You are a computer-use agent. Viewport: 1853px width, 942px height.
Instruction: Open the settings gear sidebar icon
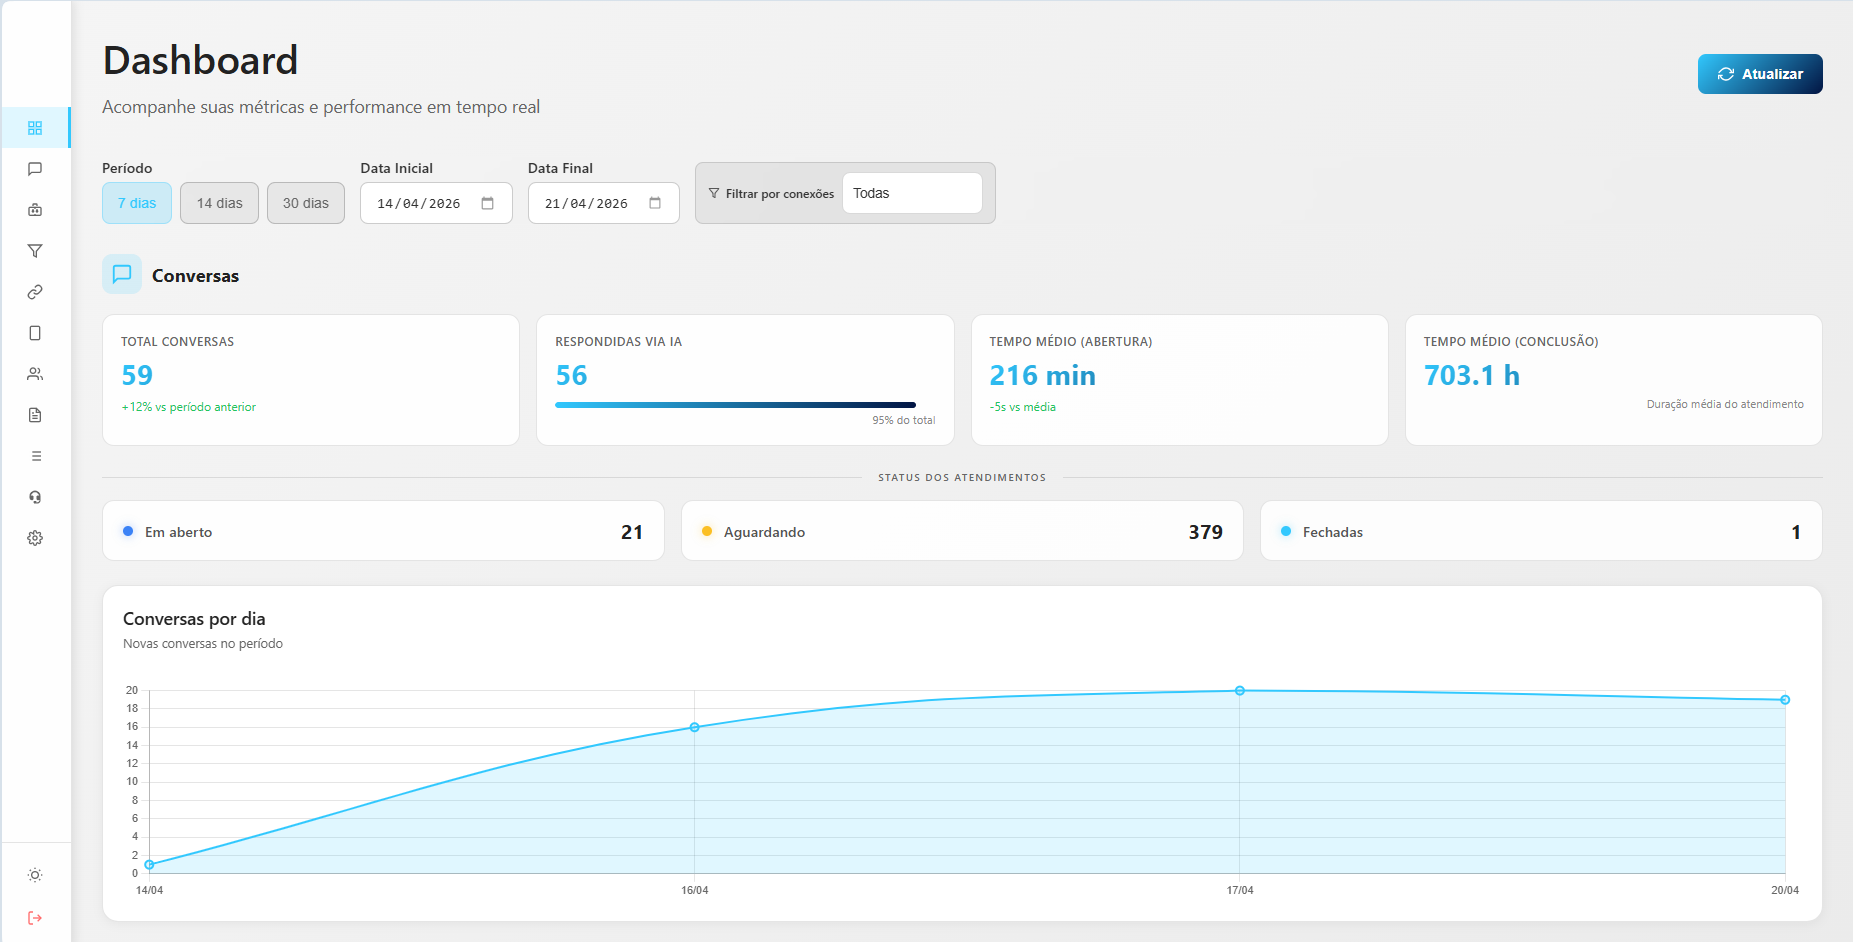point(35,538)
